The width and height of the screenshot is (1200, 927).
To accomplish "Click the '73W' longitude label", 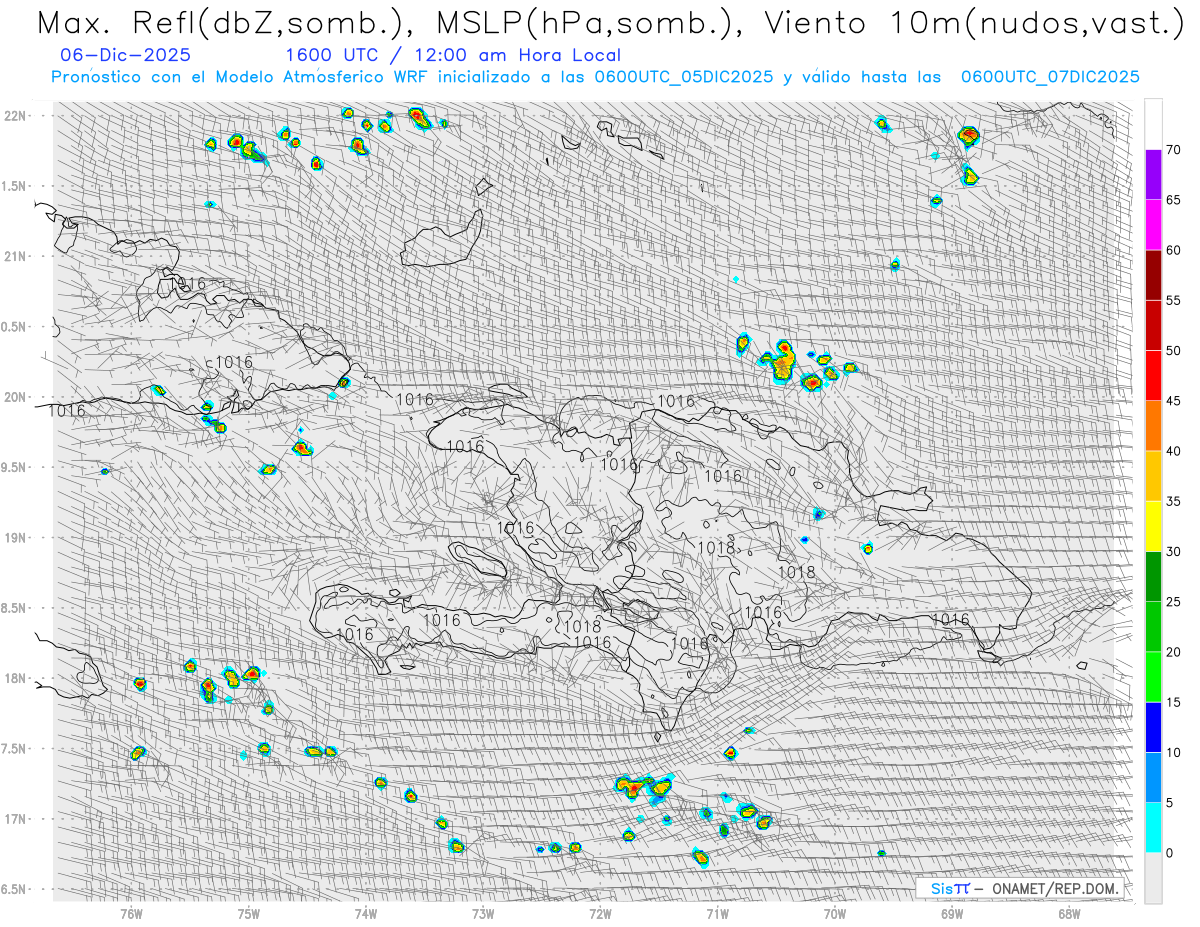I will pyautogui.click(x=483, y=913).
